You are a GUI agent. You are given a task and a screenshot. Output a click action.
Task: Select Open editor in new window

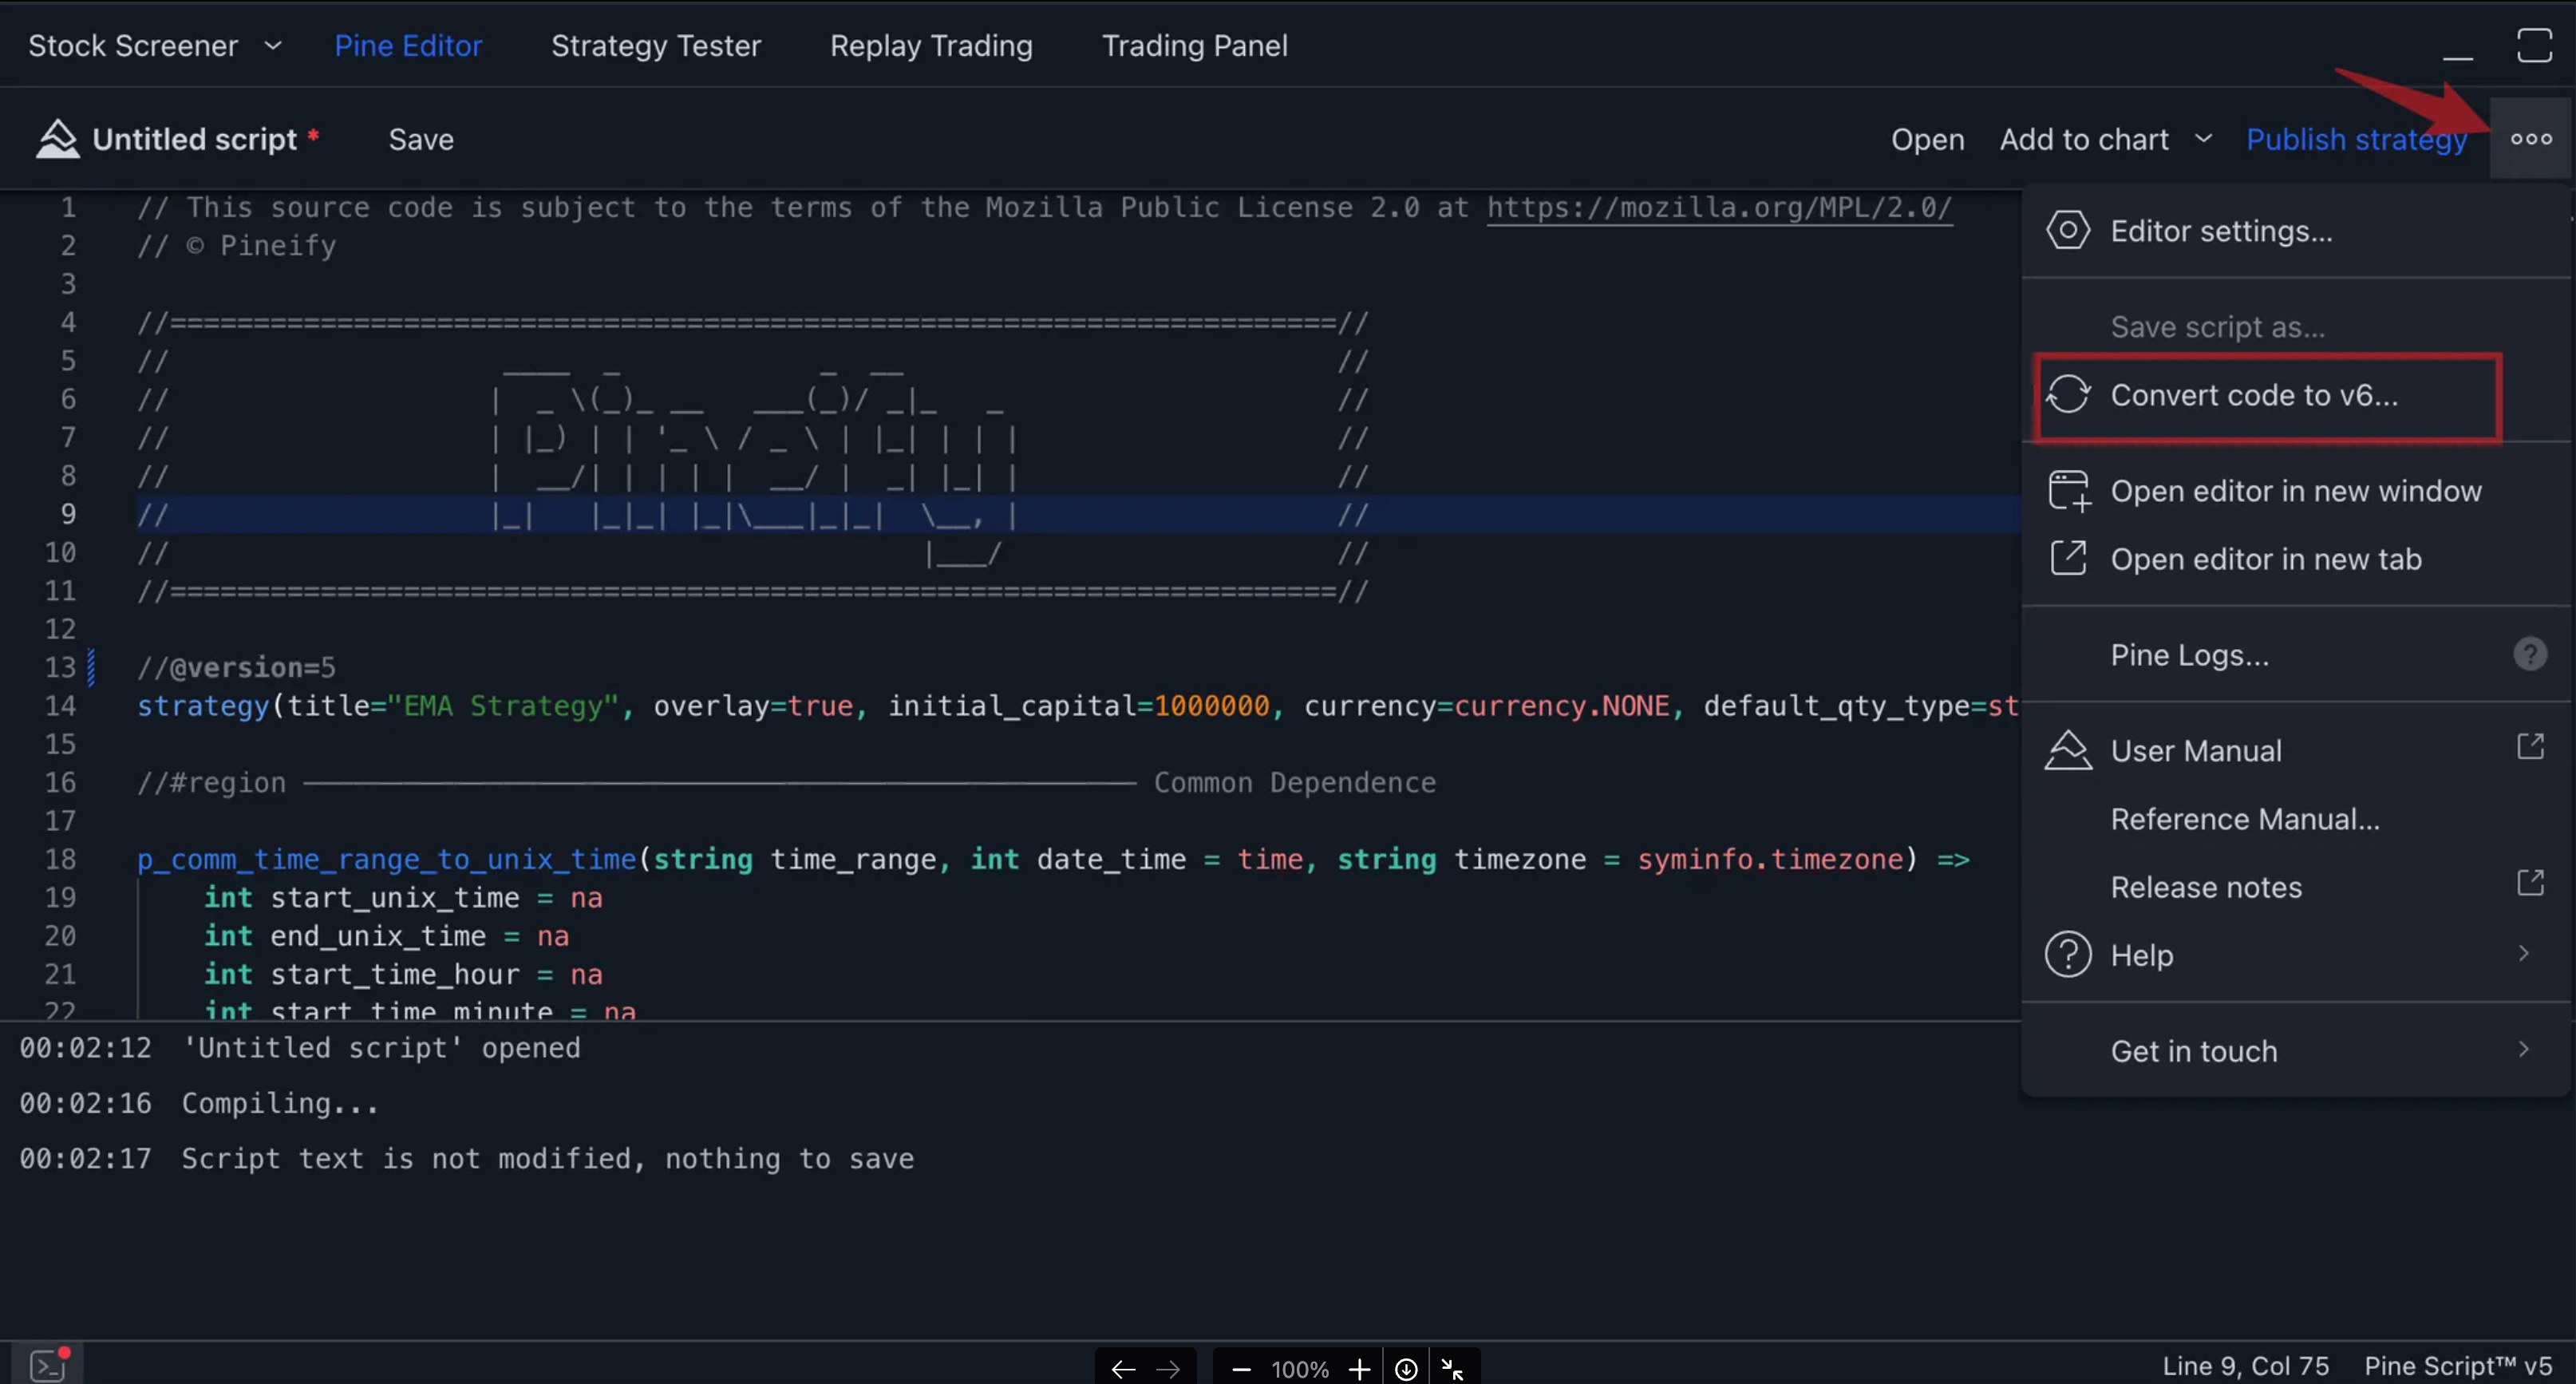[x=2296, y=491]
